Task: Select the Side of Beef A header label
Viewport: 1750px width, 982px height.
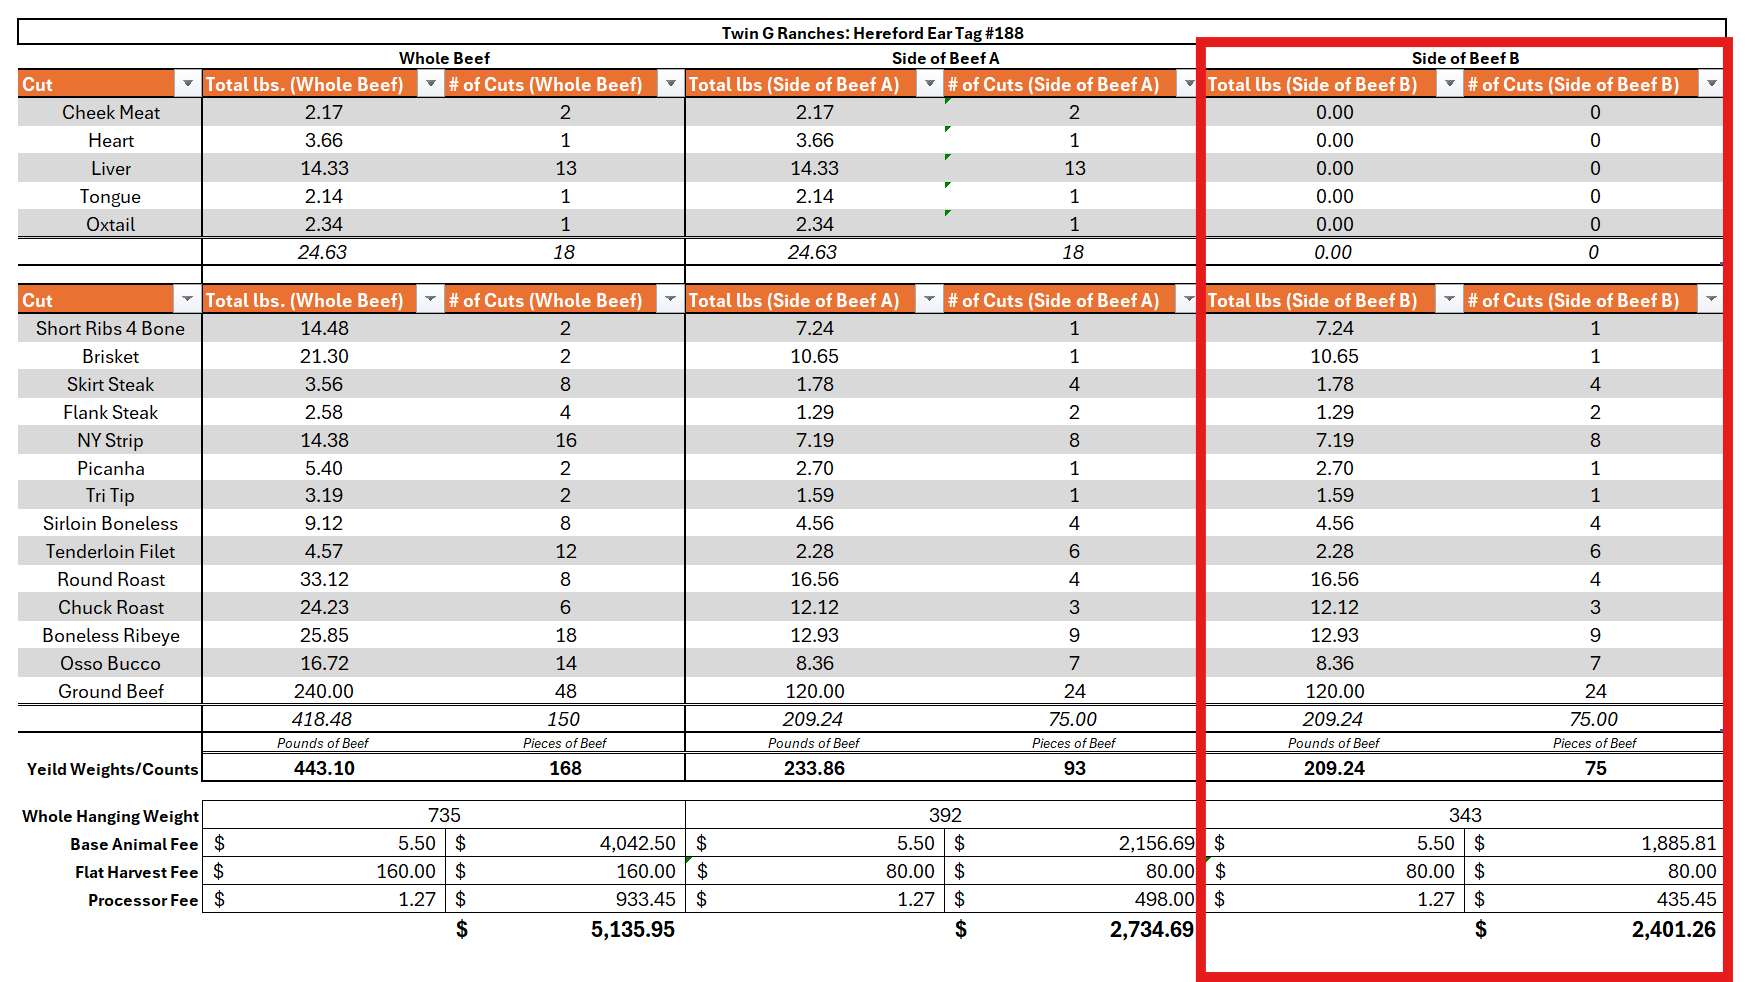Action: point(945,58)
